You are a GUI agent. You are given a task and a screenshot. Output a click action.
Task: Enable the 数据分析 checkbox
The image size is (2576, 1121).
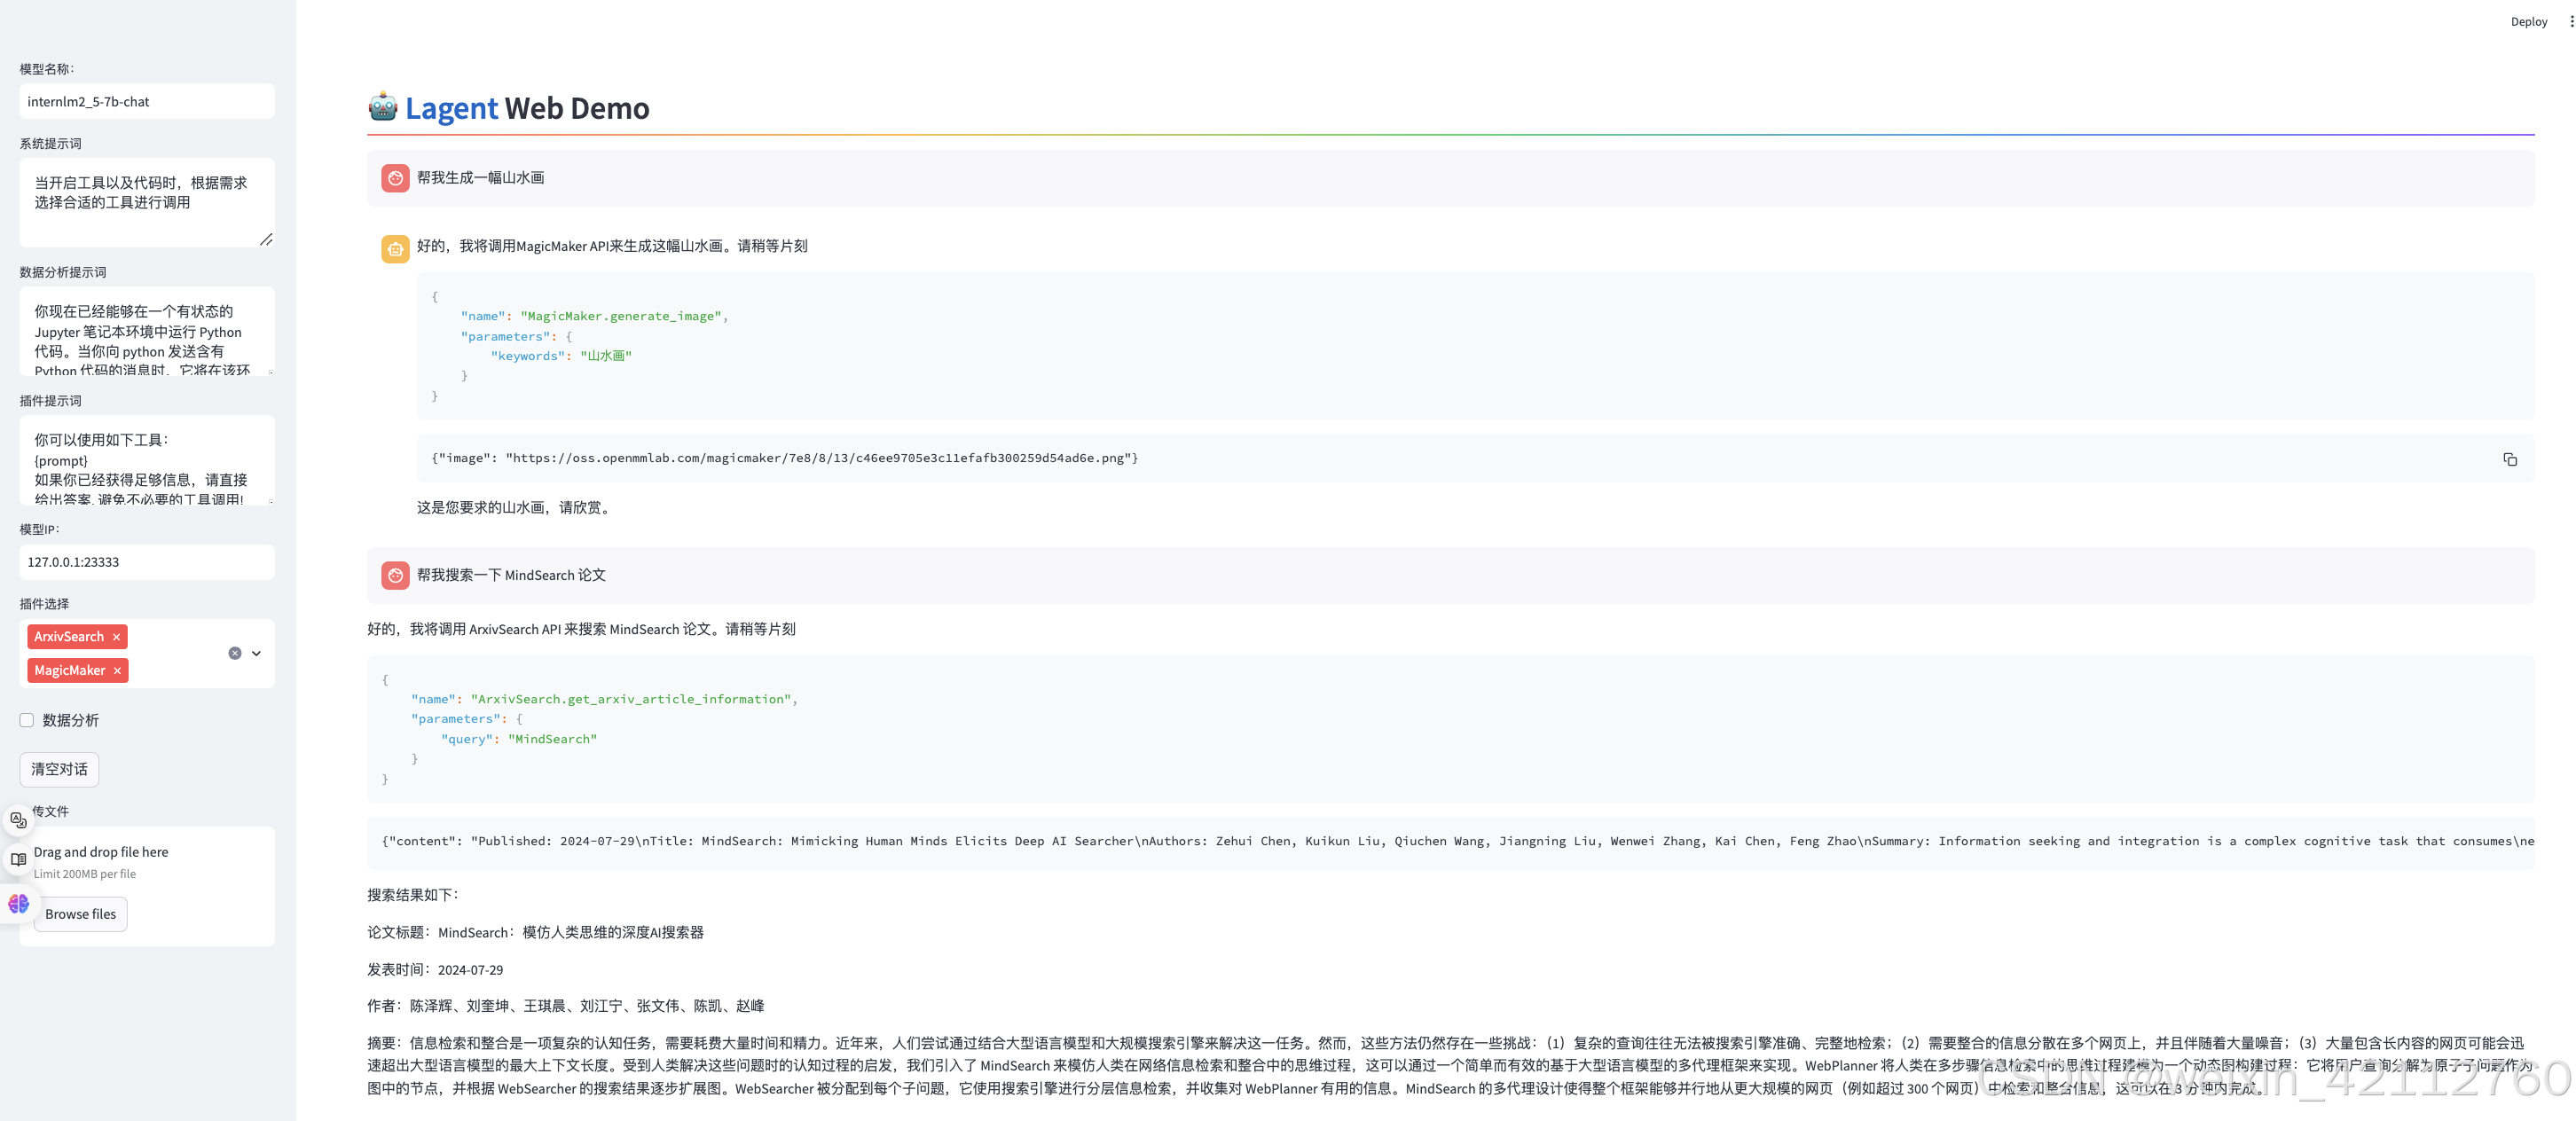coord(27,720)
